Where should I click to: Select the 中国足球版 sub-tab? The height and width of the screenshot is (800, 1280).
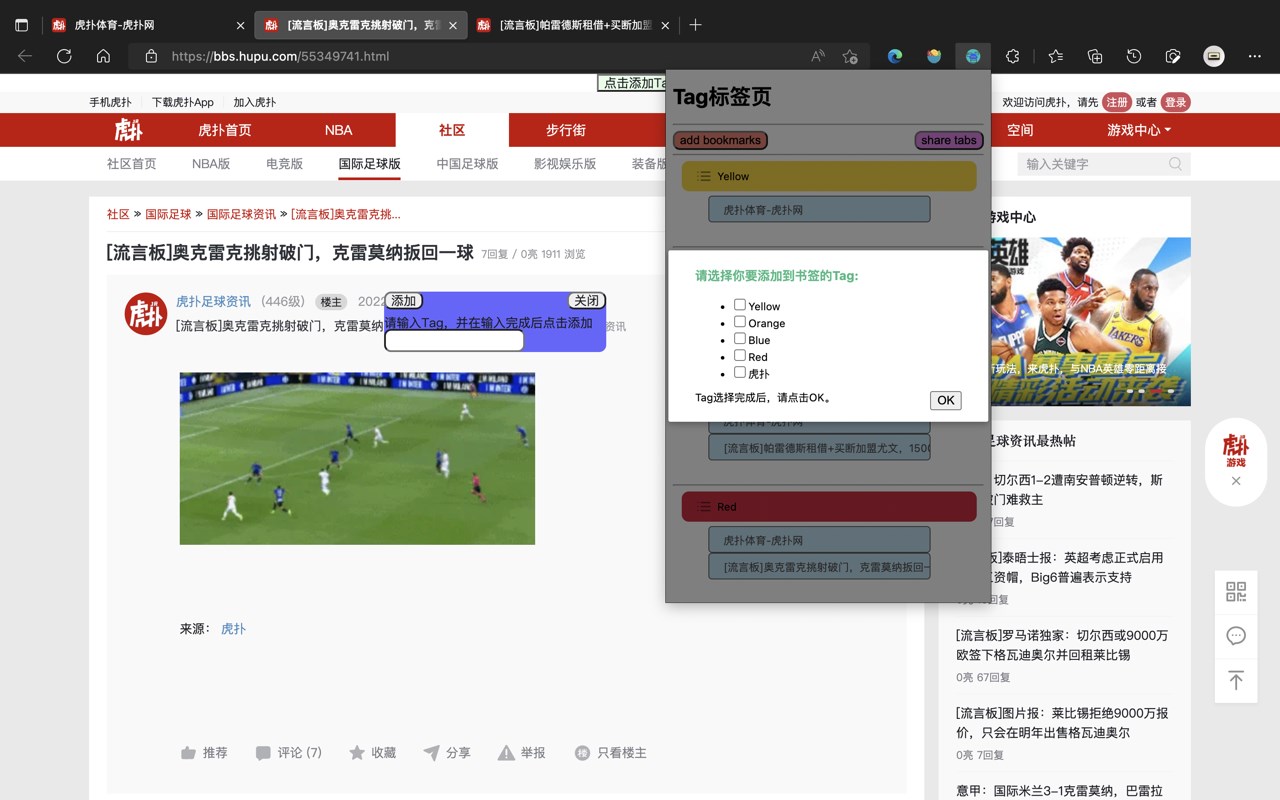(x=467, y=164)
